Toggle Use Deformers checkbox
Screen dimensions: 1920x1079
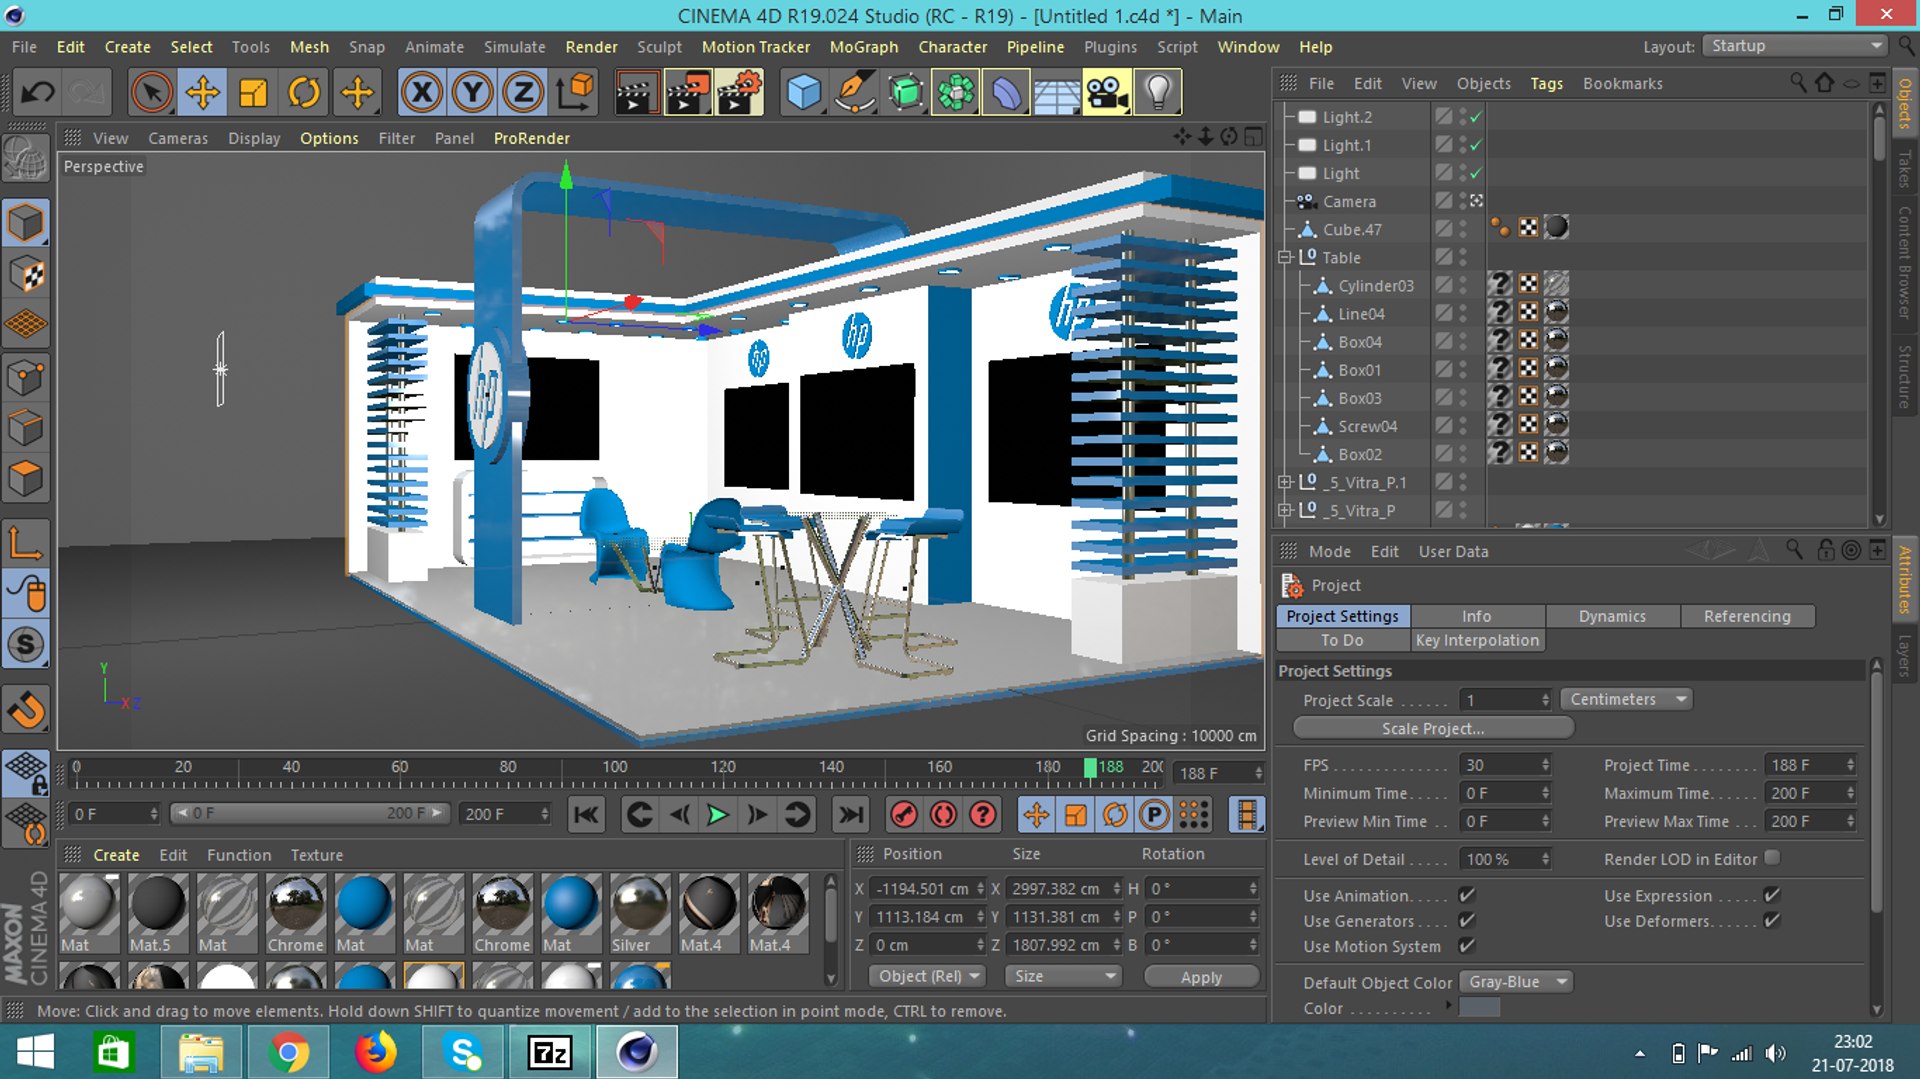coord(1772,920)
